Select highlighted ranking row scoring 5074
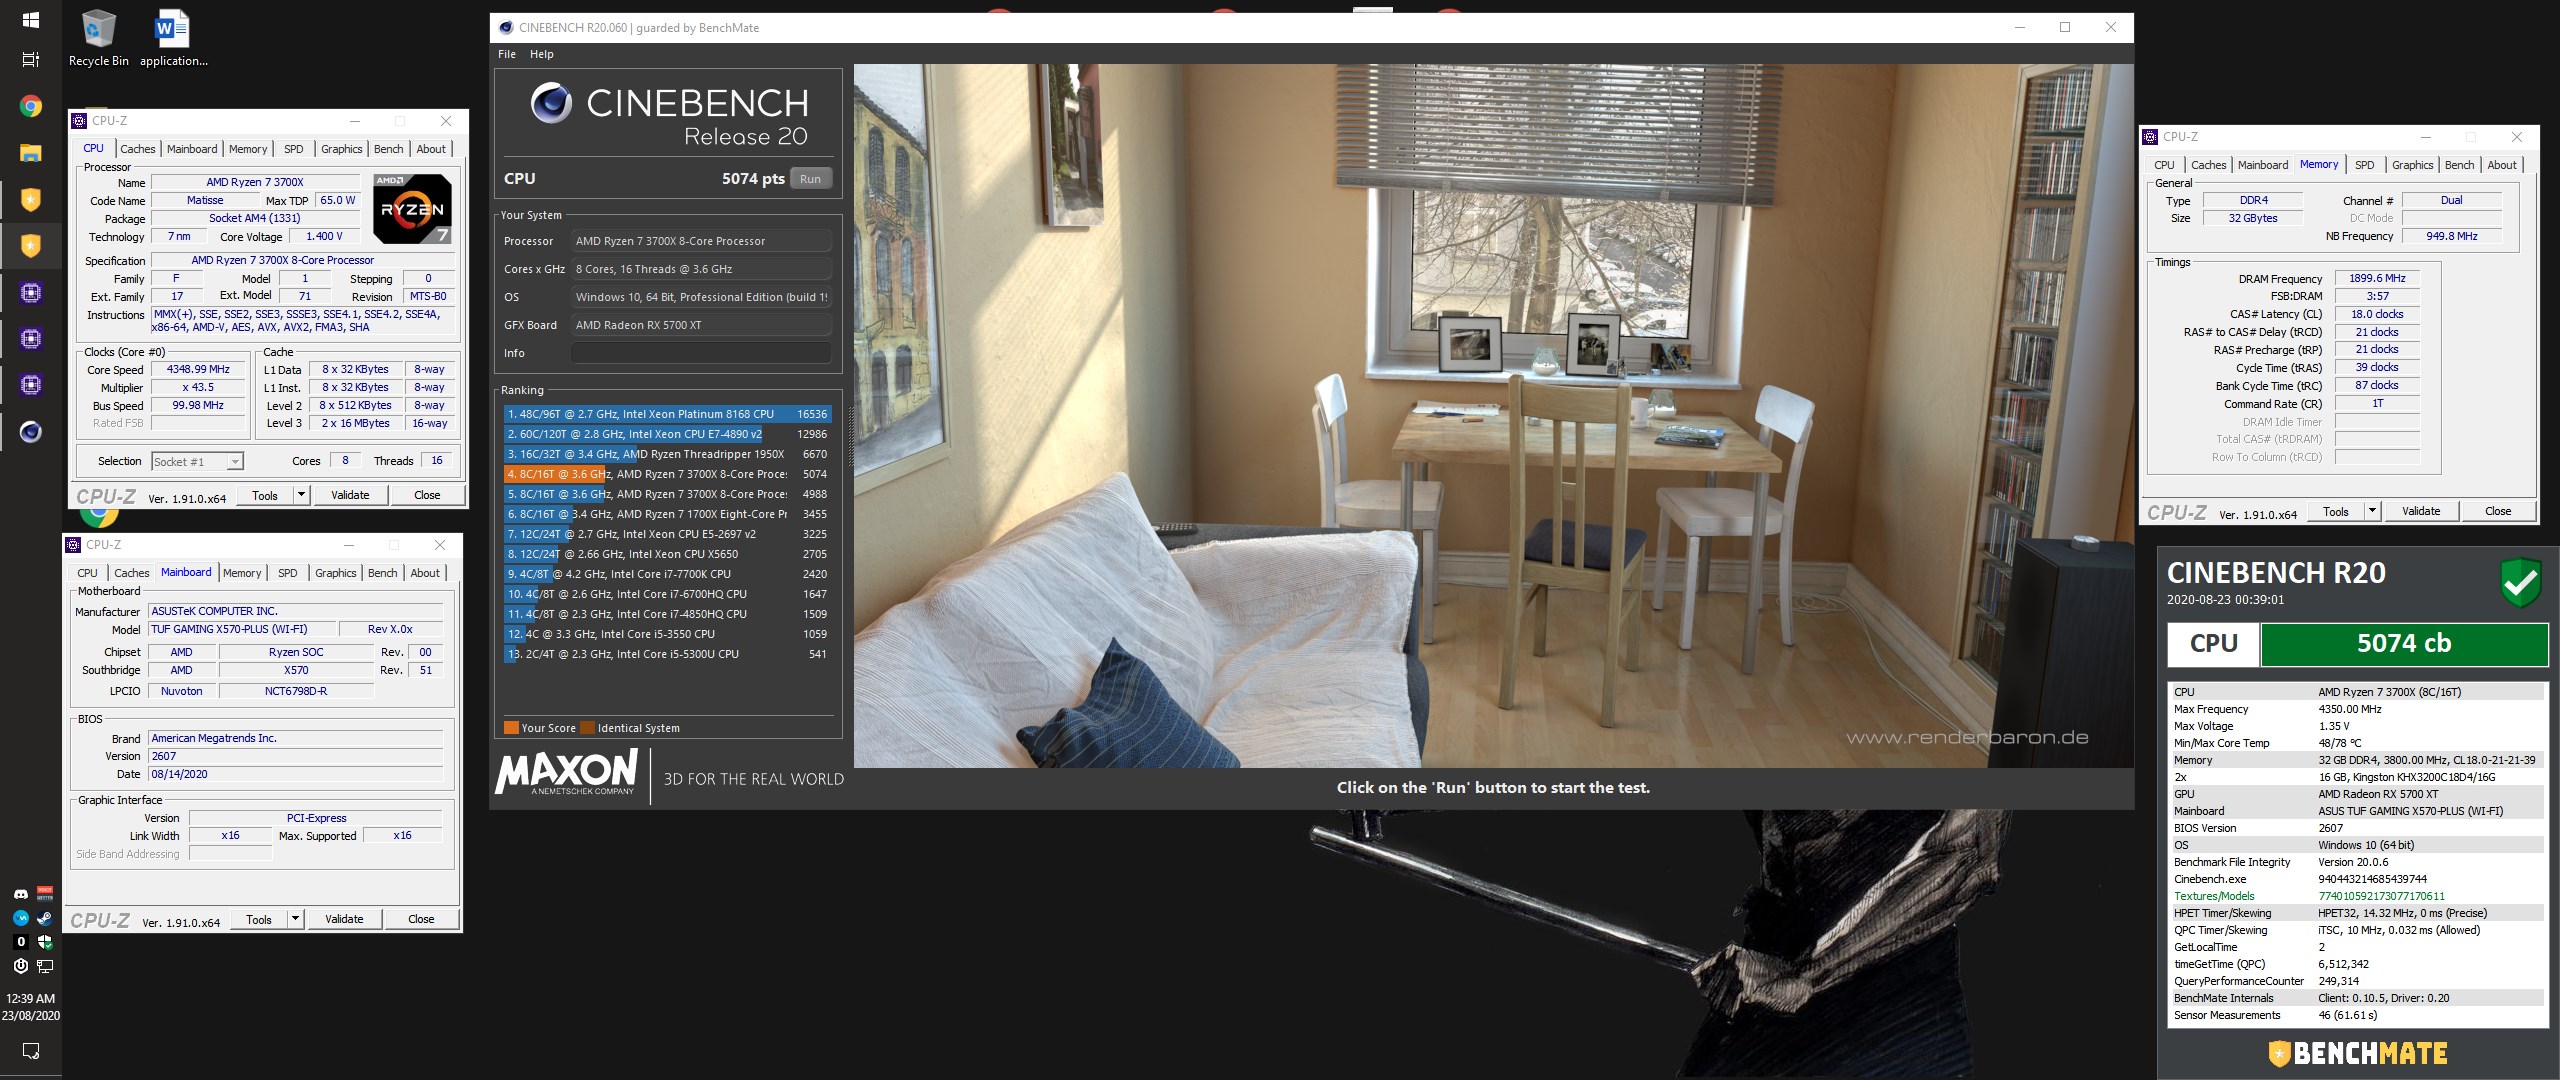Screen dimensions: 2560x1080 pos(667,474)
